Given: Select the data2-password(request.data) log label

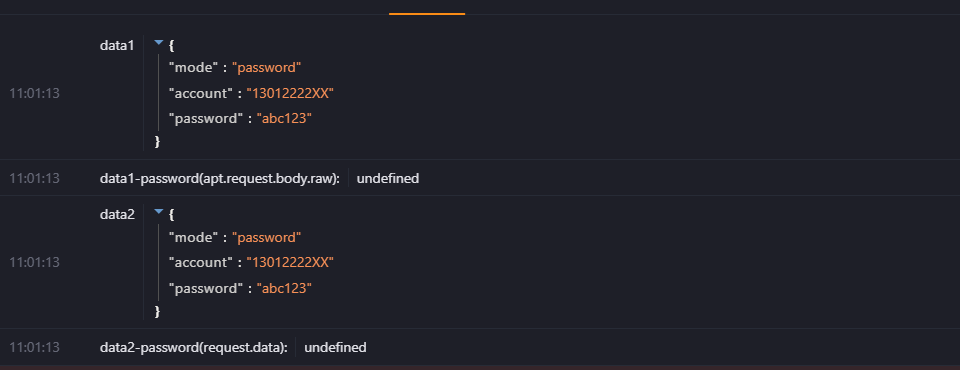Looking at the screenshot, I should pos(193,348).
